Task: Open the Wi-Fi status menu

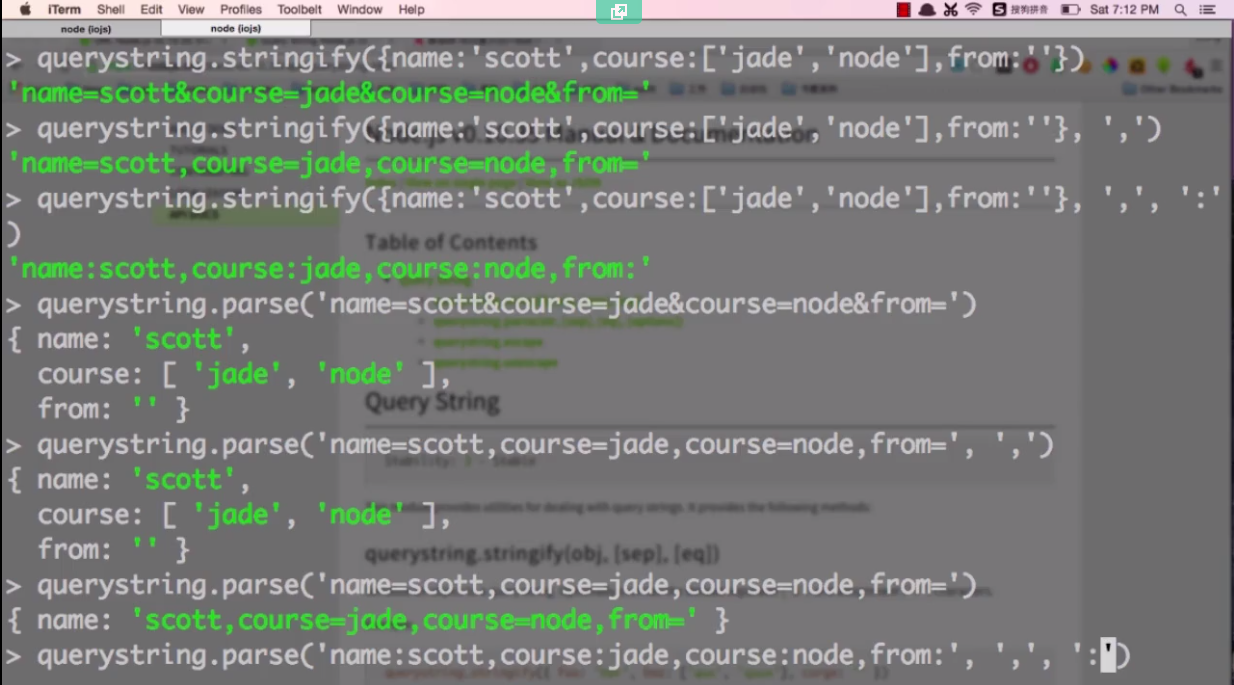Action: tap(972, 9)
